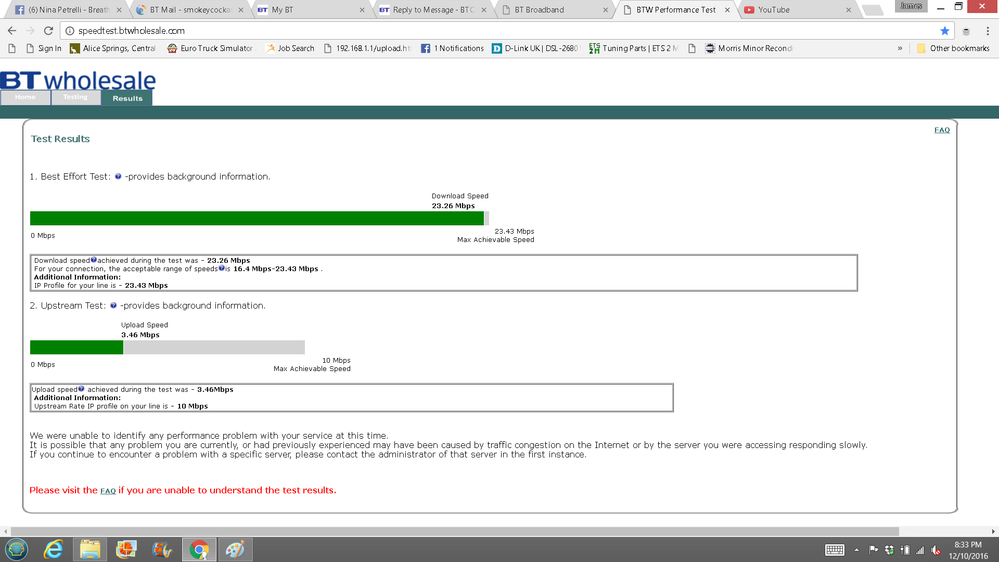The image size is (999, 562).
Task: Open FAQ link at top right
Action: (x=942, y=130)
